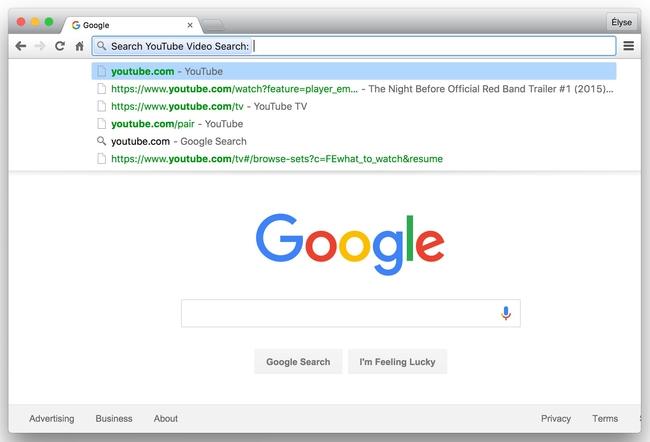
Task: Select the Google tab
Action: click(132, 25)
